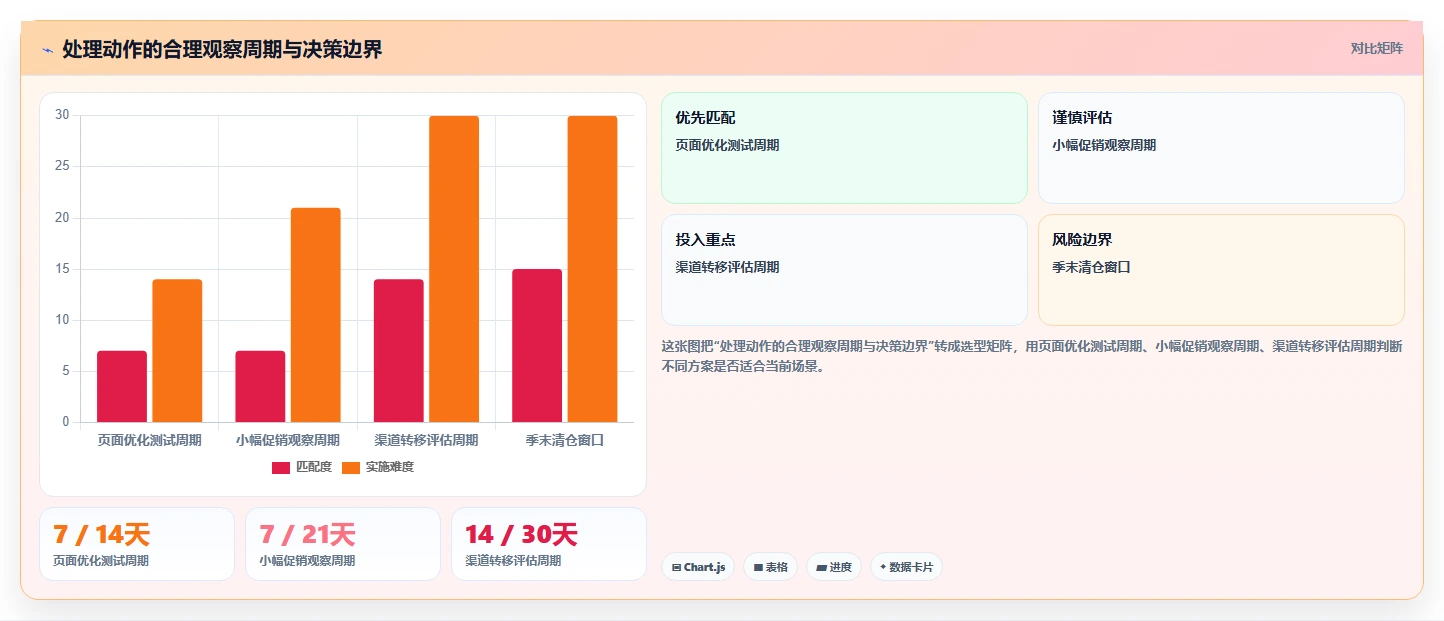Click 渠道转移评估周期 orange 实施难度 bar
Image resolution: width=1444 pixels, height=621 pixels.
coord(454,269)
